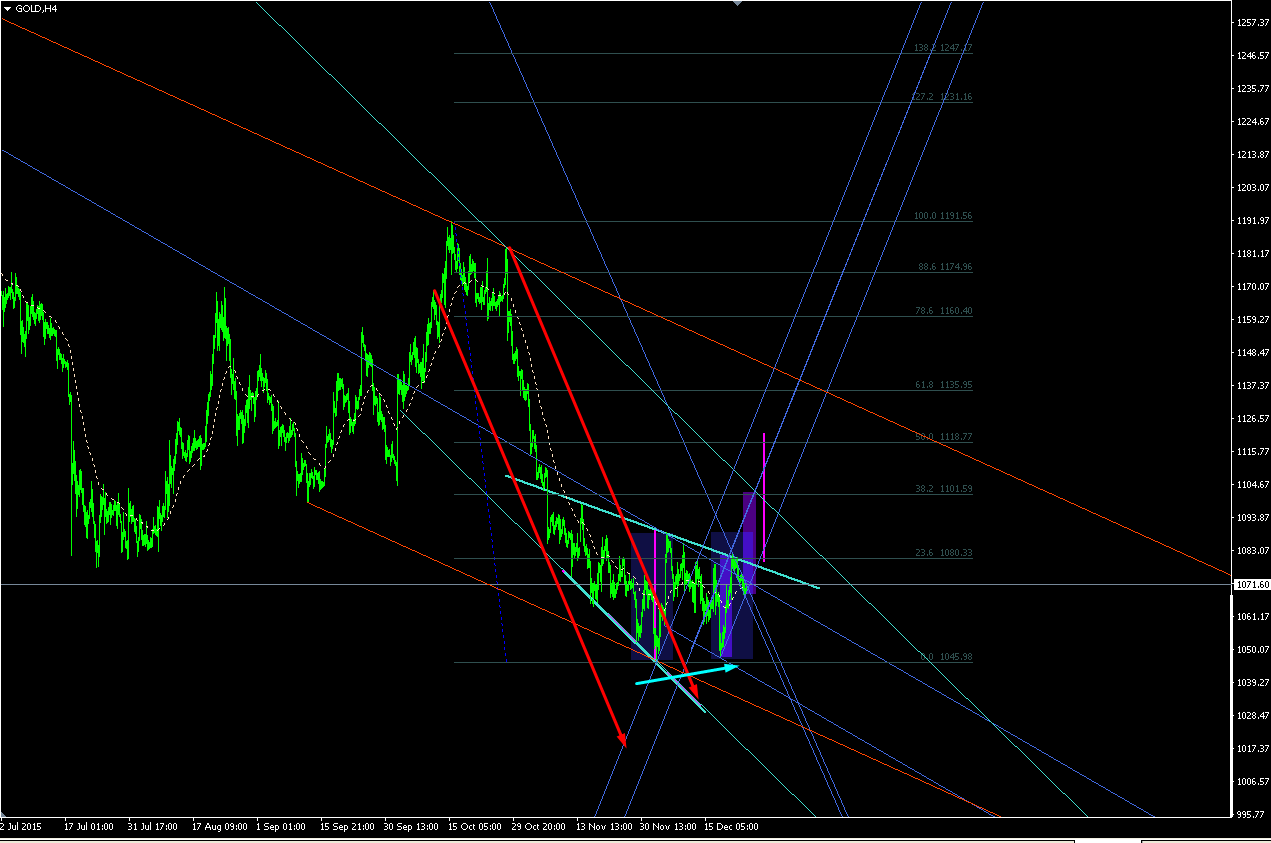Click time axis label 15 Oct 05:00
This screenshot has width=1271, height=843.
[475, 827]
